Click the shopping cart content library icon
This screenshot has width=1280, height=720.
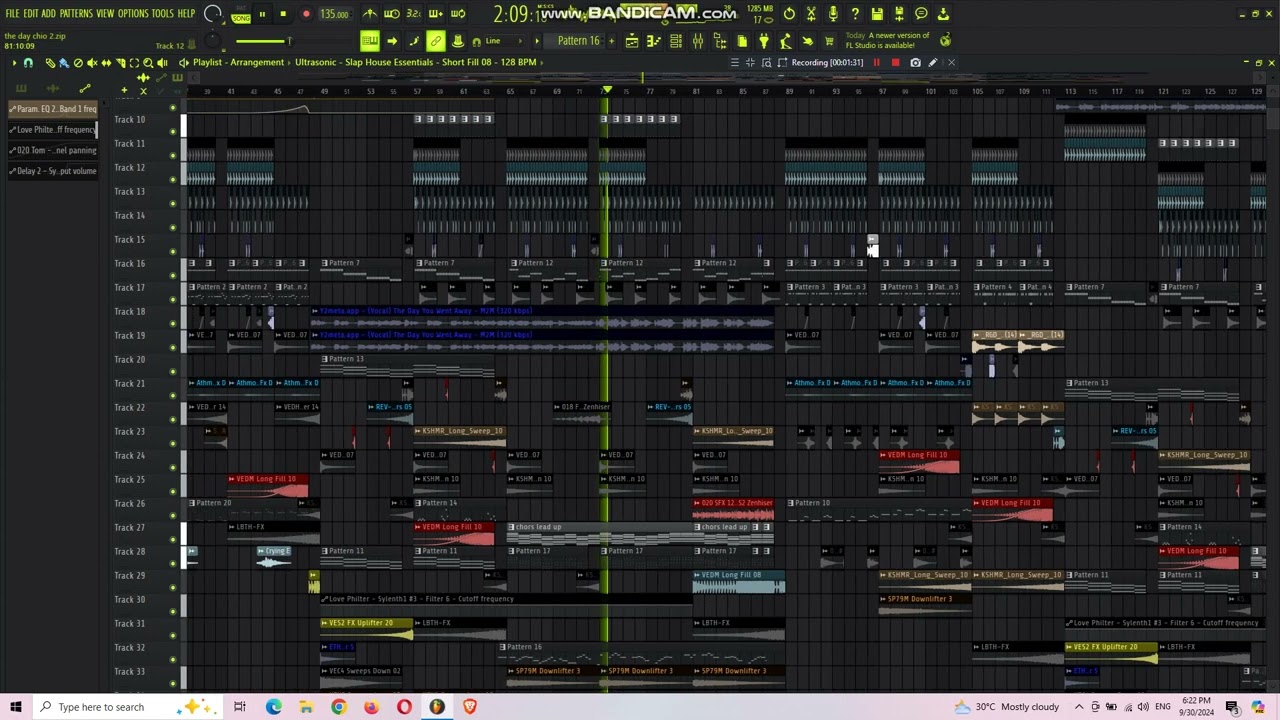coord(829,41)
